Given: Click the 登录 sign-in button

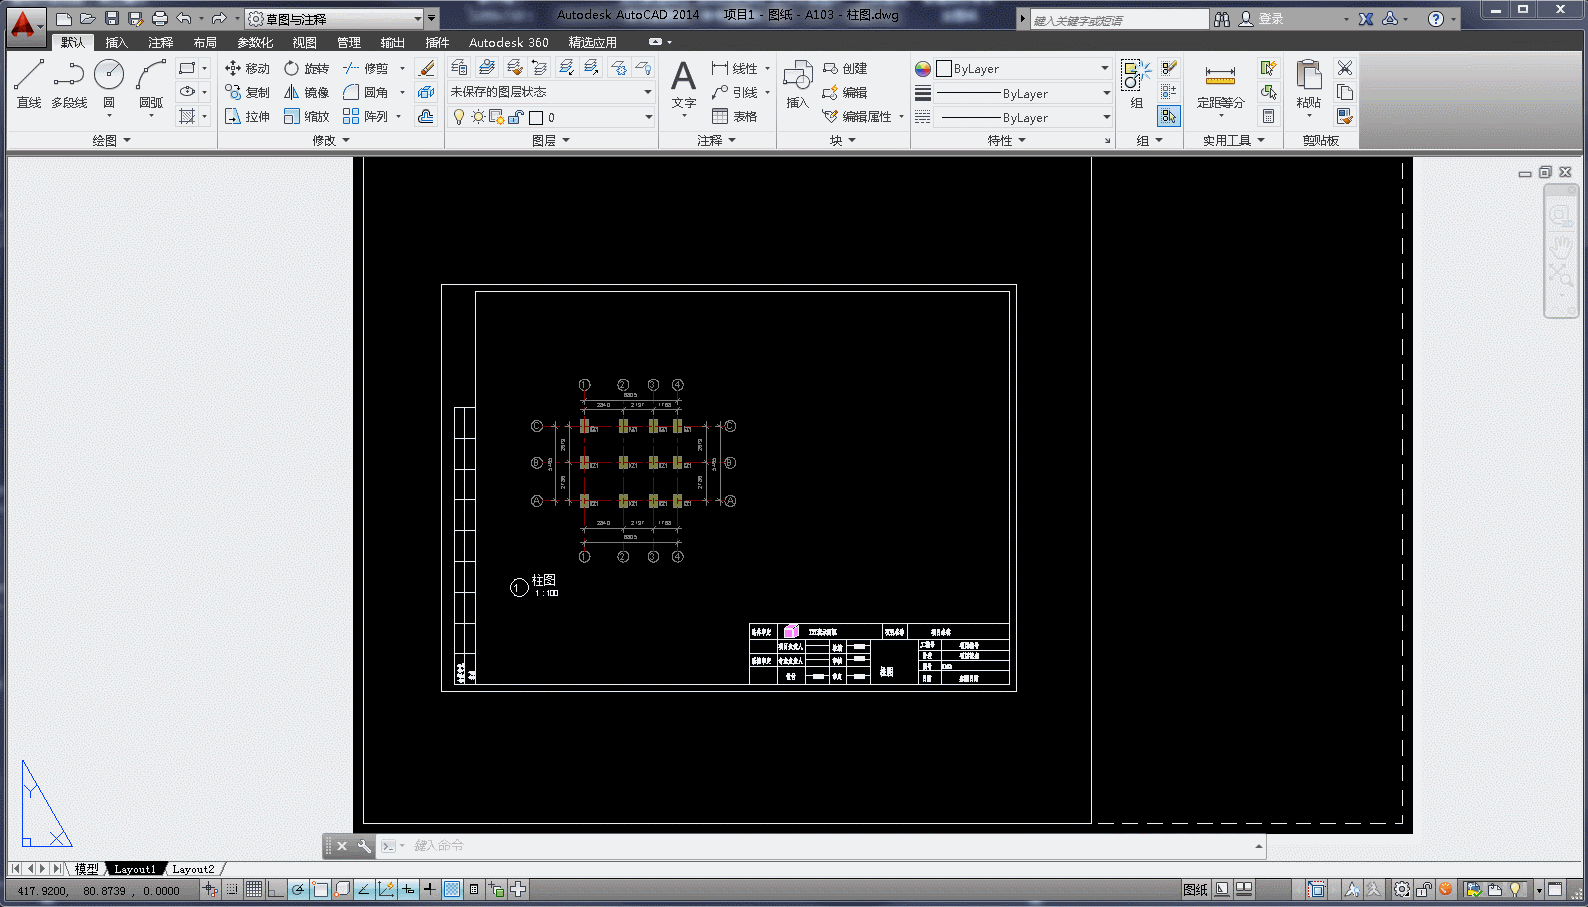Looking at the screenshot, I should pos(1261,19).
